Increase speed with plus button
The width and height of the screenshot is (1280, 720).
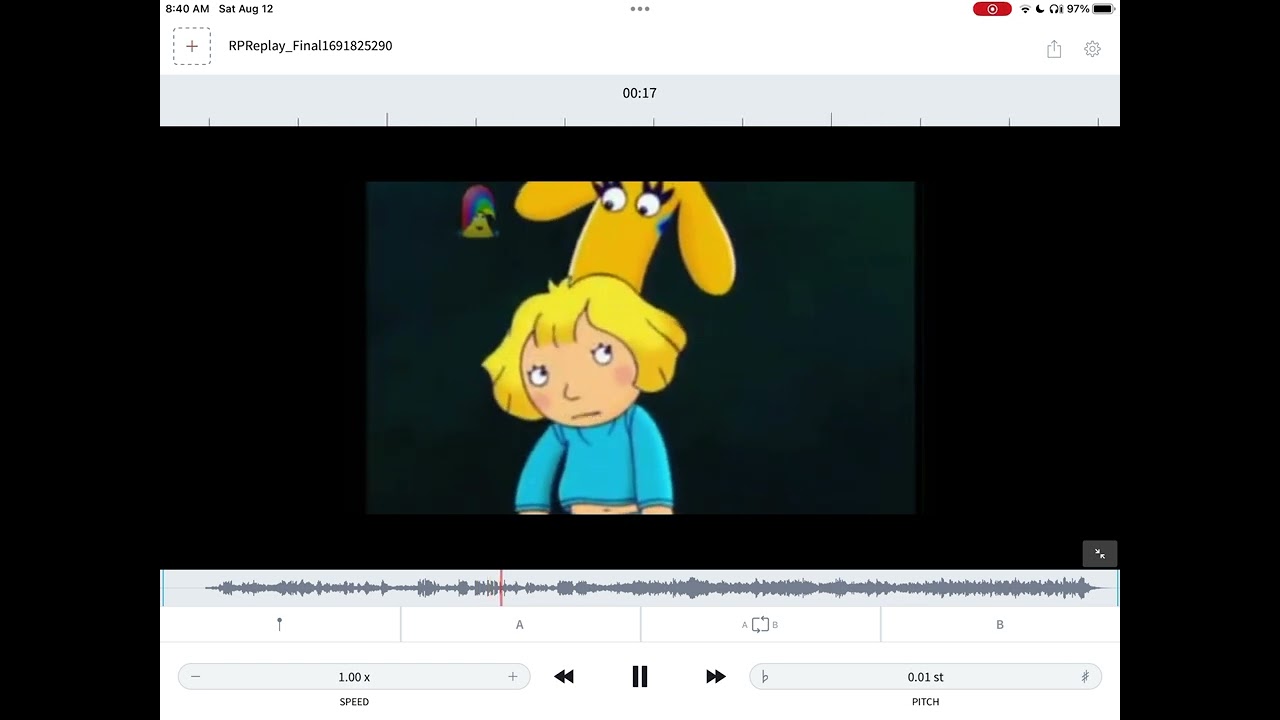(513, 677)
